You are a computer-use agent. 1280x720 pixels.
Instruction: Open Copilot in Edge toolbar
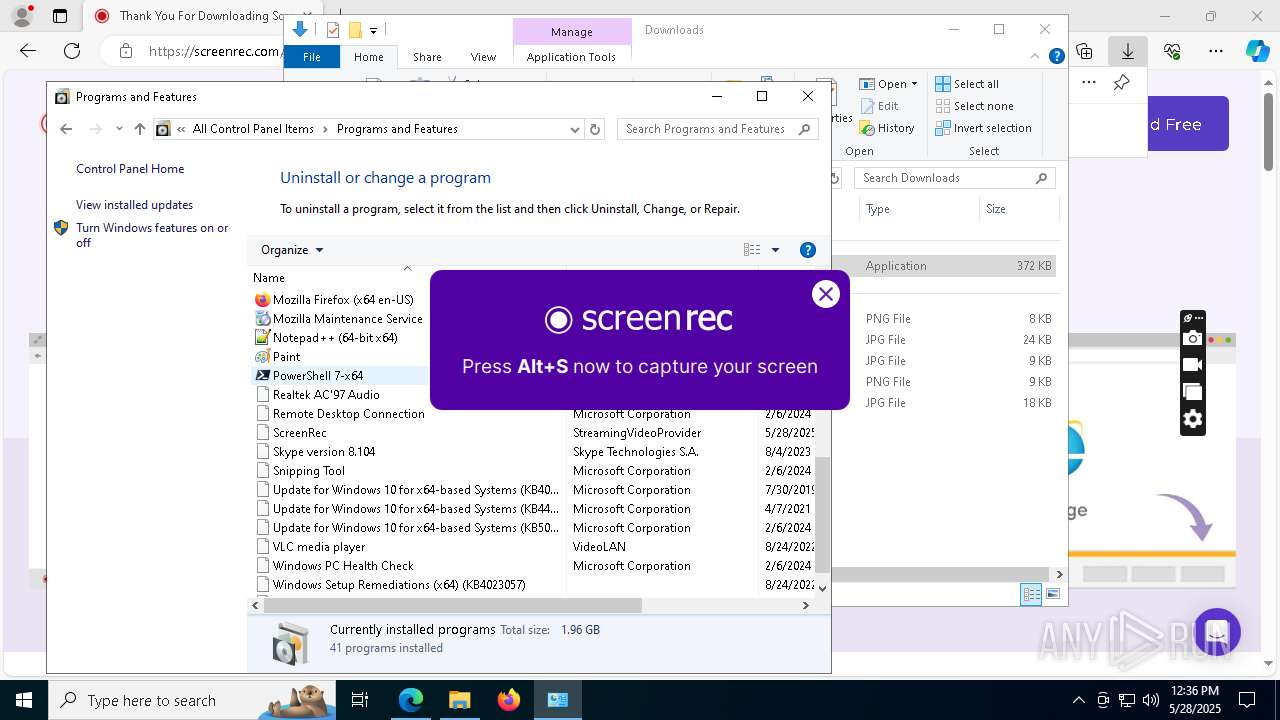click(1257, 51)
